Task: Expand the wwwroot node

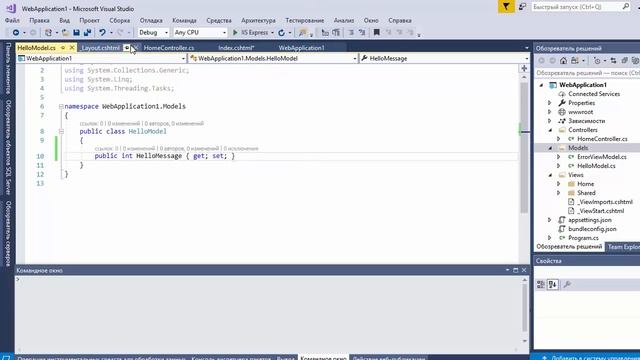Action: (549, 112)
